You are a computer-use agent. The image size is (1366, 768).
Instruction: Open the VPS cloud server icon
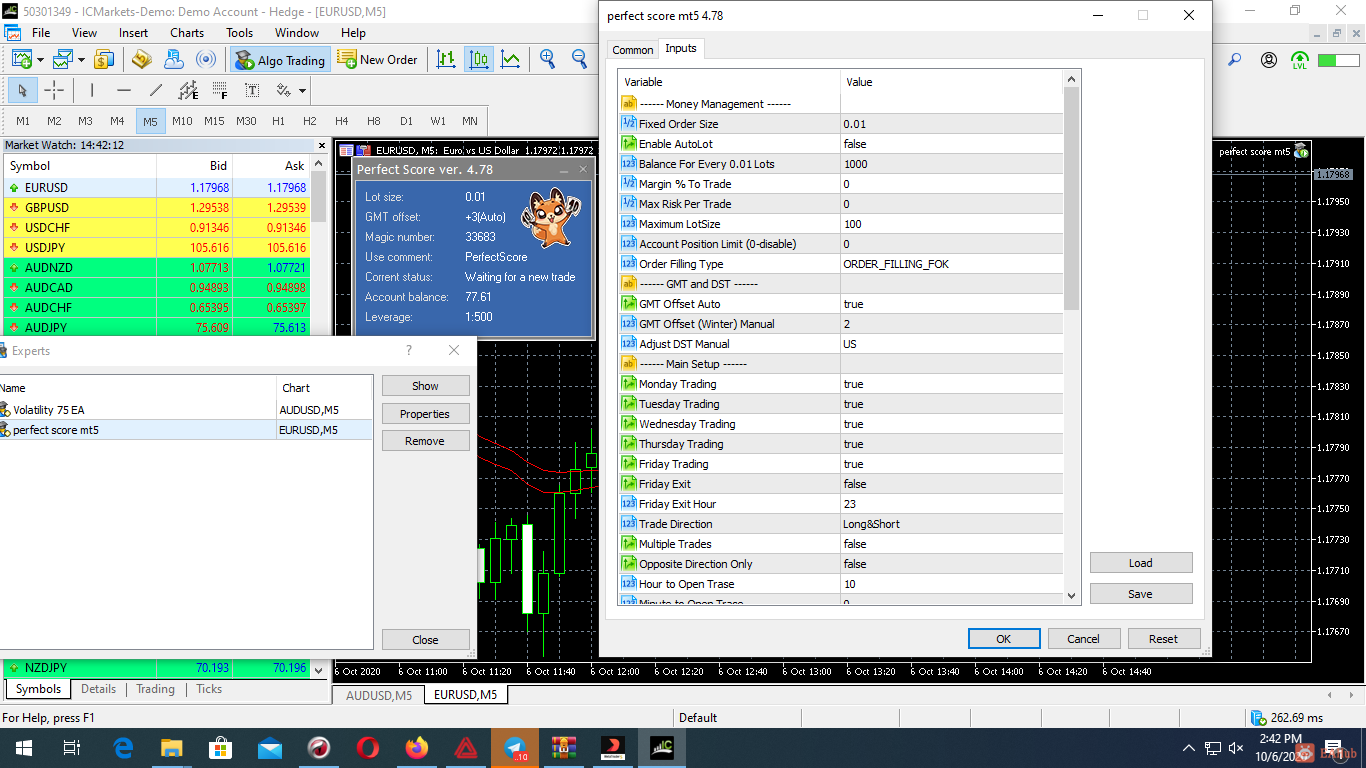173,60
